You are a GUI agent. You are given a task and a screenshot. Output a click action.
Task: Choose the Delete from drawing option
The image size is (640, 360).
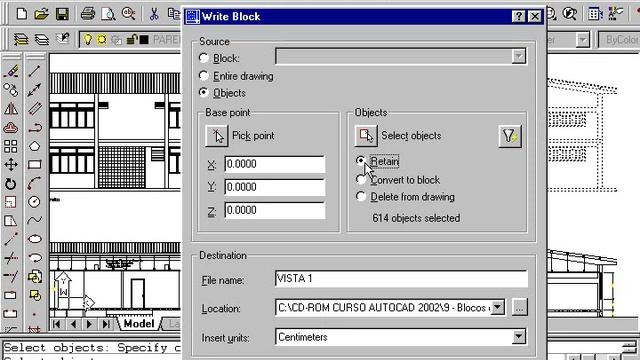pyautogui.click(x=361, y=197)
